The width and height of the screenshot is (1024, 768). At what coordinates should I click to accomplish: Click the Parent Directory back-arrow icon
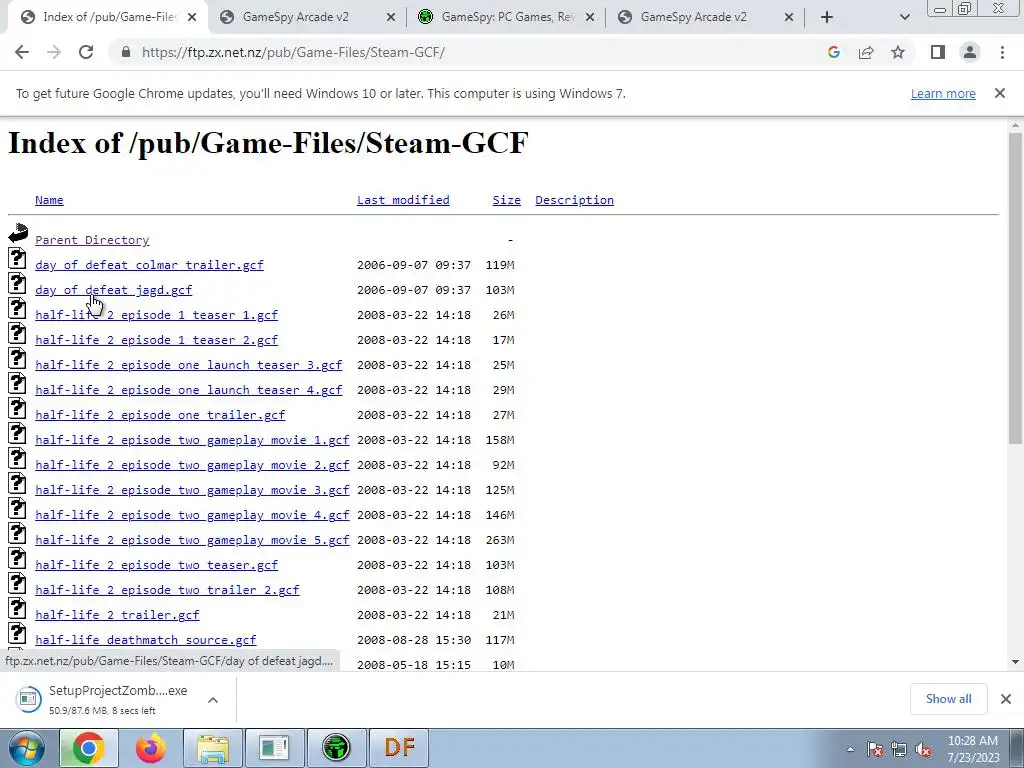tap(18, 233)
